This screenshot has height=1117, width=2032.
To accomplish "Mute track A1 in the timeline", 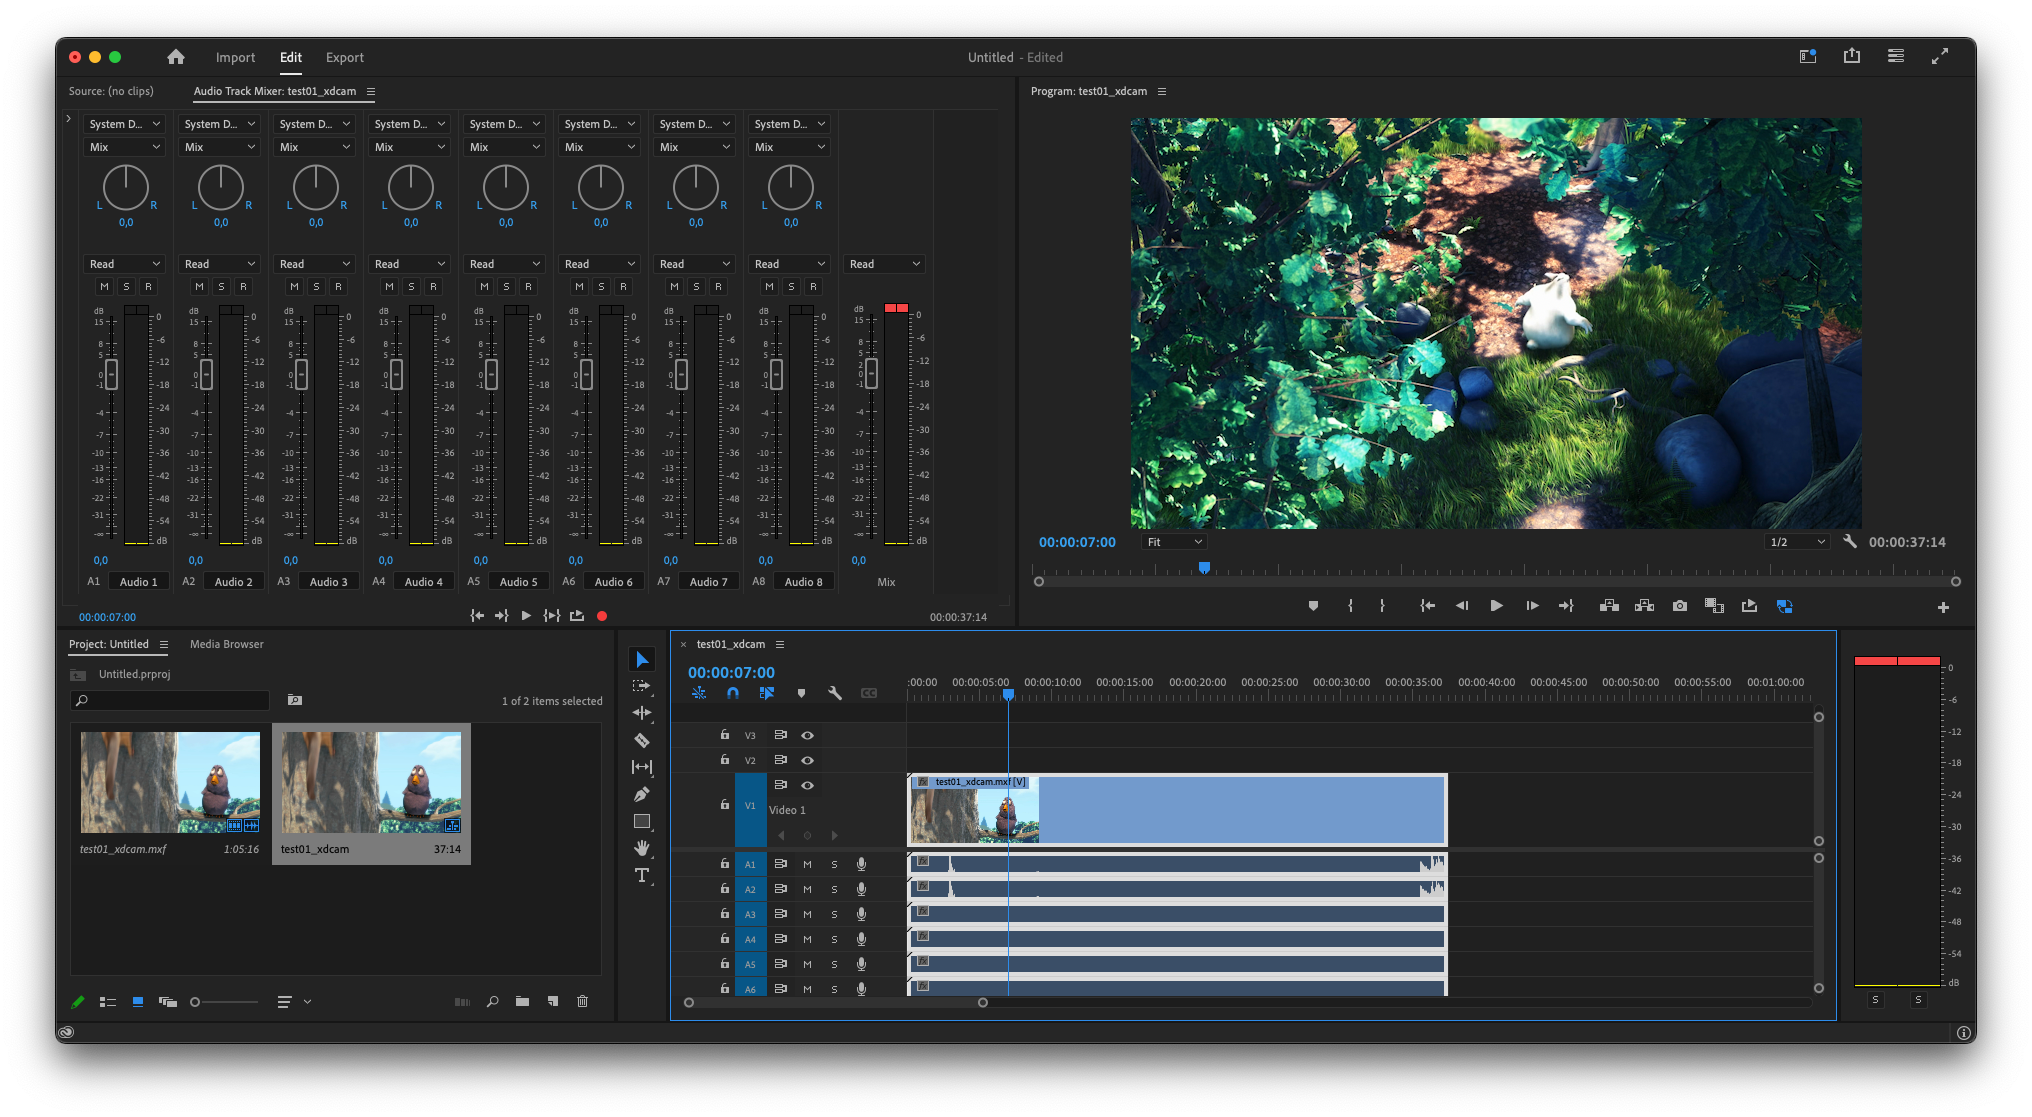I will click(x=807, y=864).
